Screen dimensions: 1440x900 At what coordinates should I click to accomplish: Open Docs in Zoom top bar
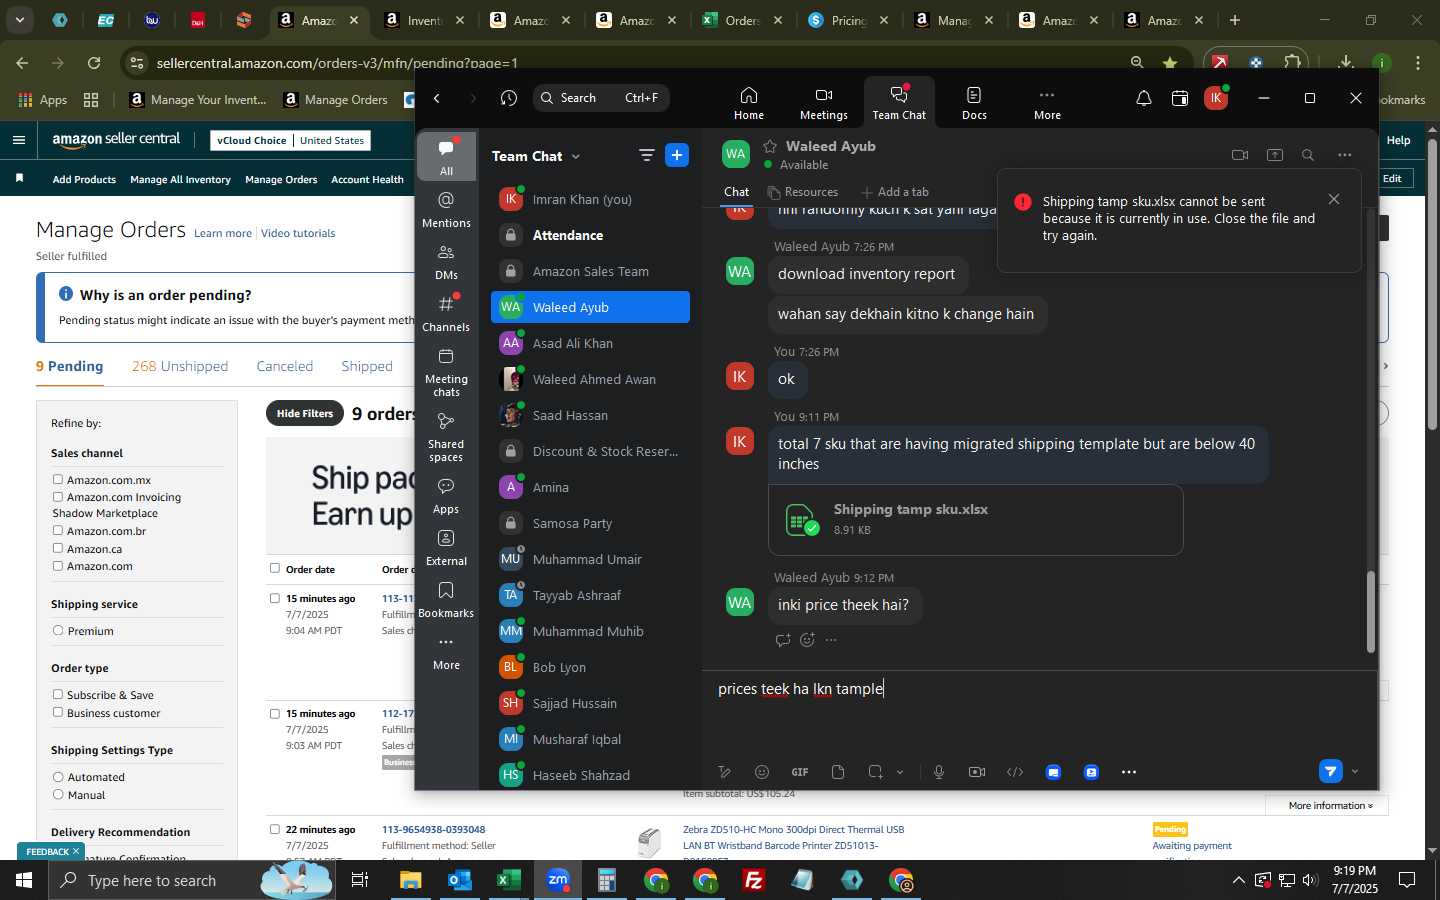(974, 103)
